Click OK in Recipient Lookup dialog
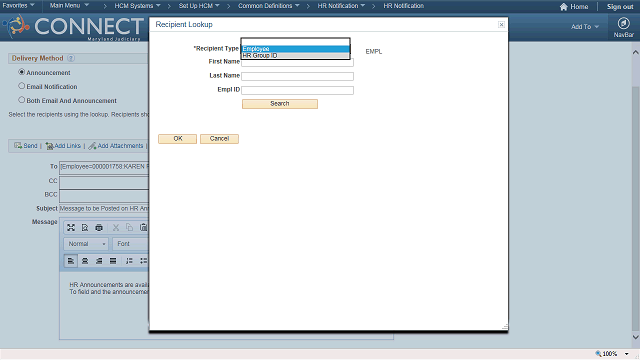 pos(178,139)
